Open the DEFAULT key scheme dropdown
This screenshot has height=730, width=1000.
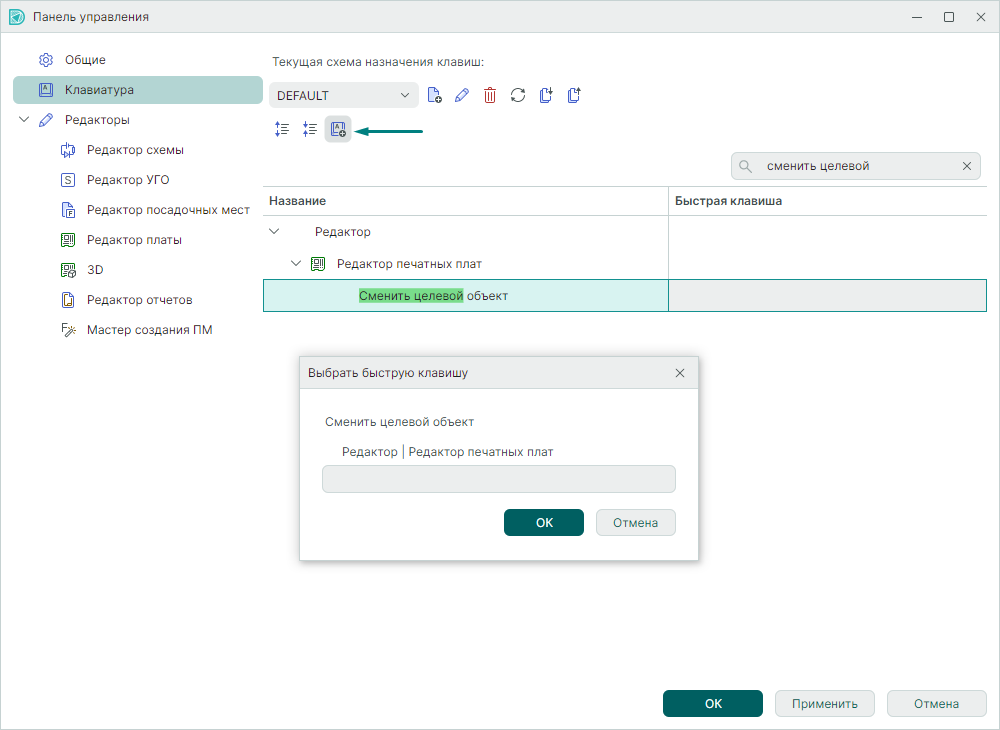[x=343, y=95]
